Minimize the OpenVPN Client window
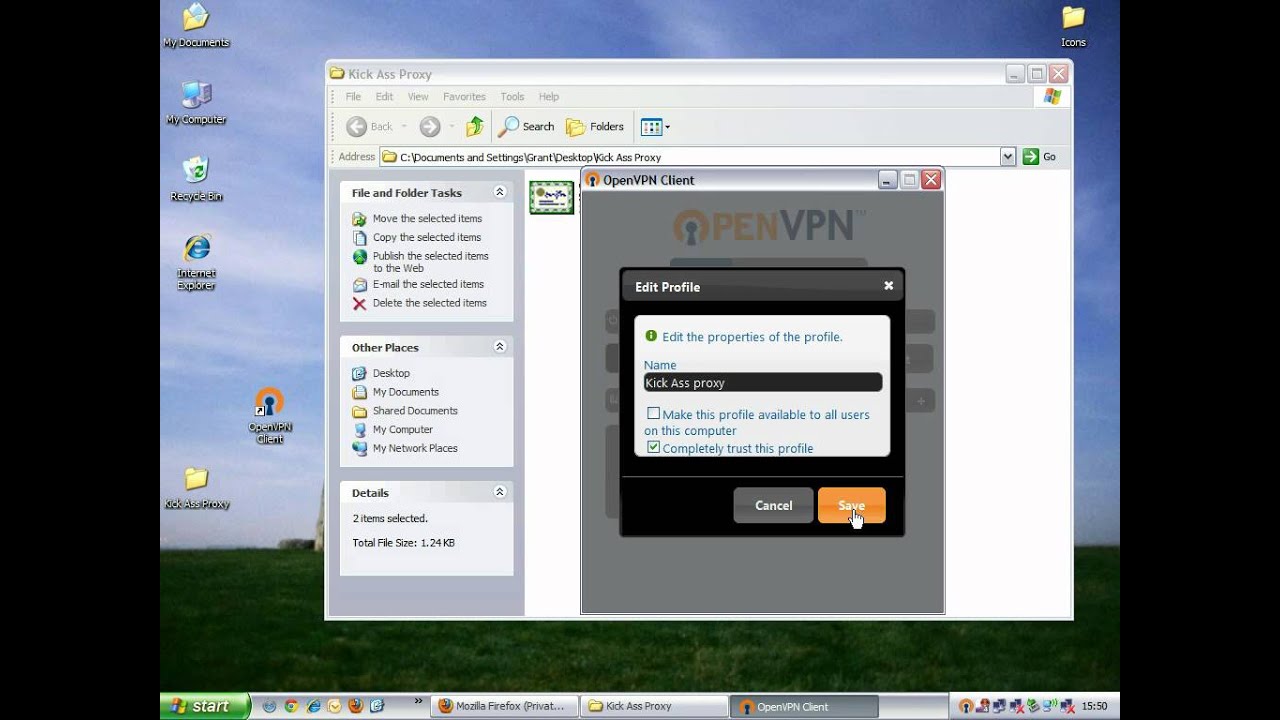This screenshot has width=1280, height=720. tap(888, 180)
